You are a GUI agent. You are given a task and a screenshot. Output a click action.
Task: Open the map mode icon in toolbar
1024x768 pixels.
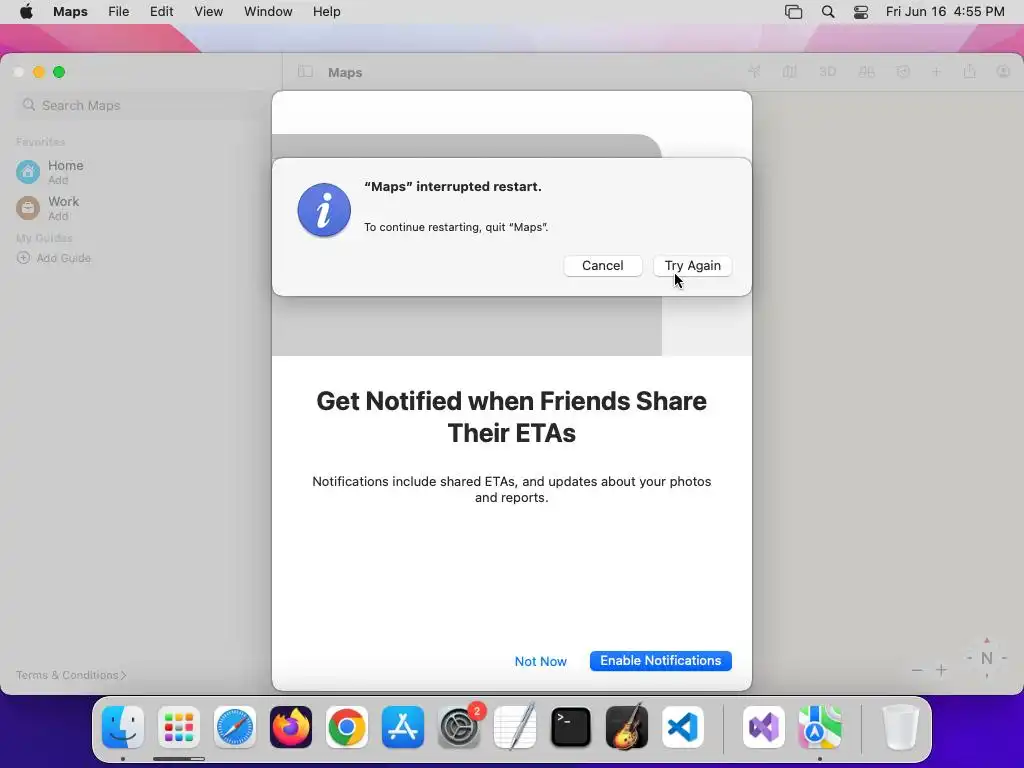click(x=790, y=72)
